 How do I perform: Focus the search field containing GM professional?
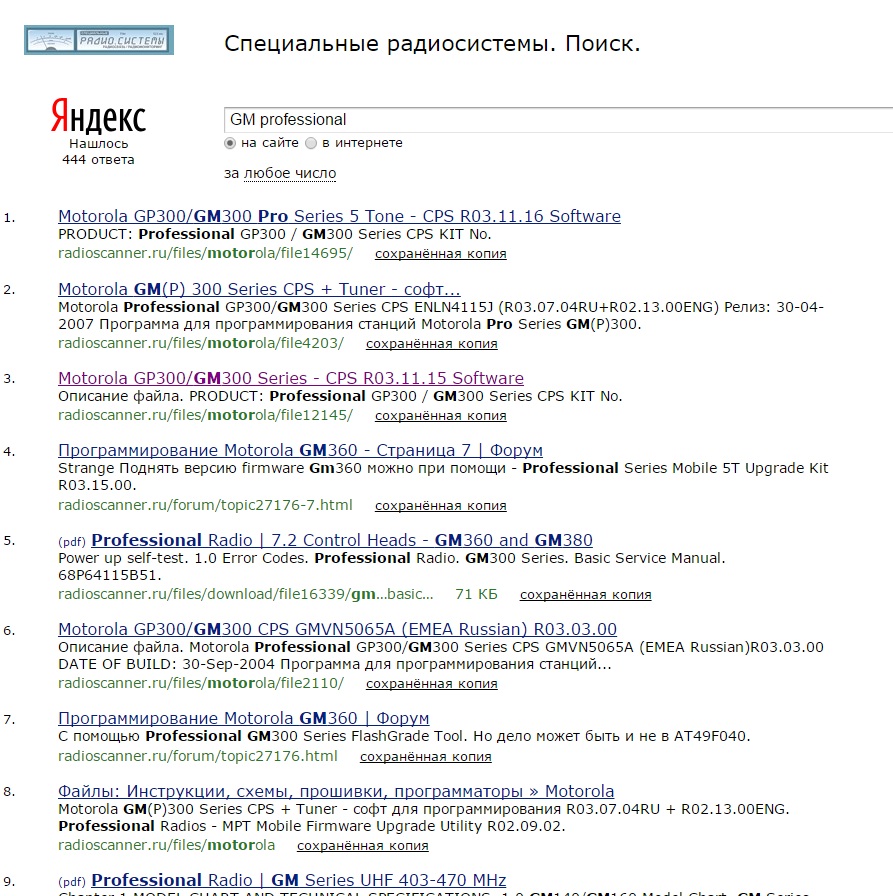coord(558,119)
